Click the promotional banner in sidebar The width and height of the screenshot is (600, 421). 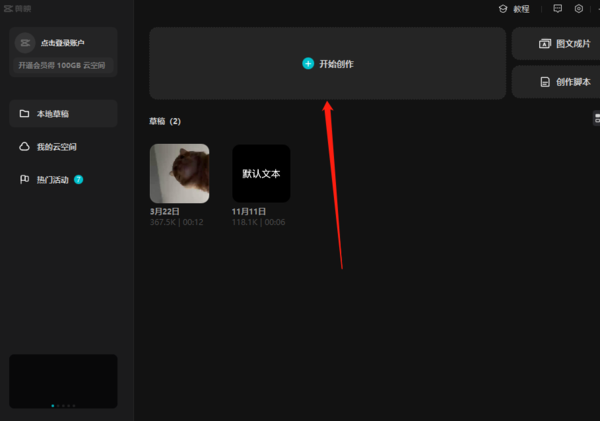[x=63, y=381]
